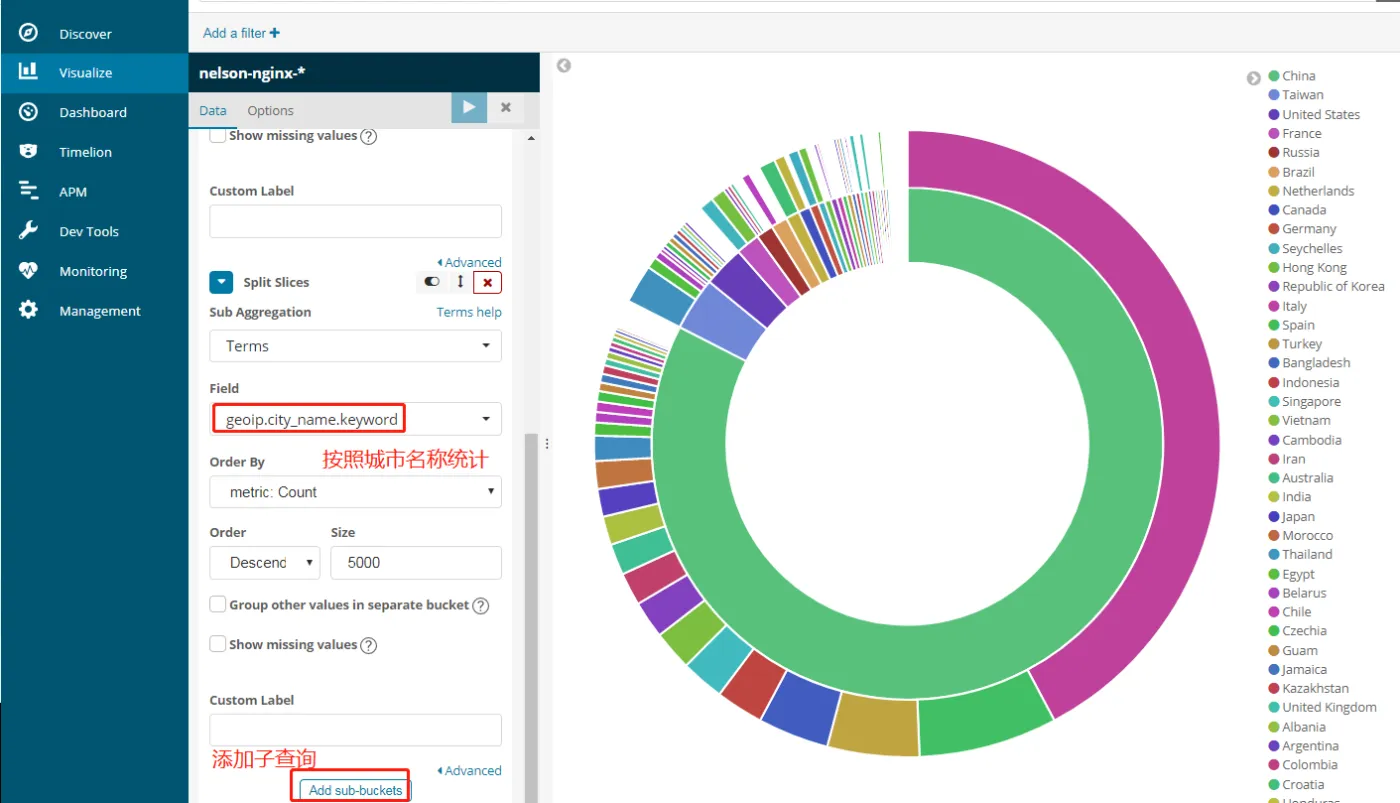Screen dimensions: 1400x803
Task: Open the Dev Tools wrench icon
Action: coord(28,231)
